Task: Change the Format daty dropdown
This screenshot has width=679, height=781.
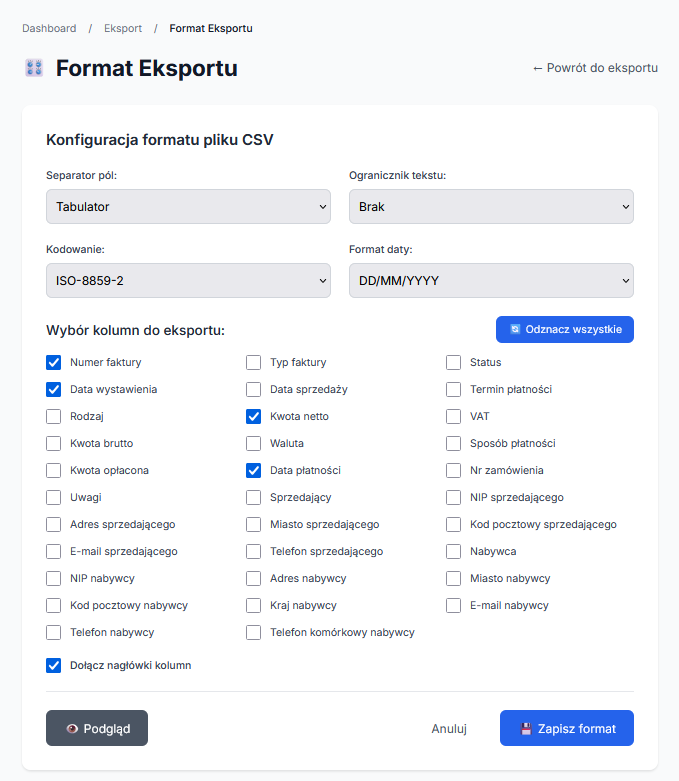Action: [491, 281]
